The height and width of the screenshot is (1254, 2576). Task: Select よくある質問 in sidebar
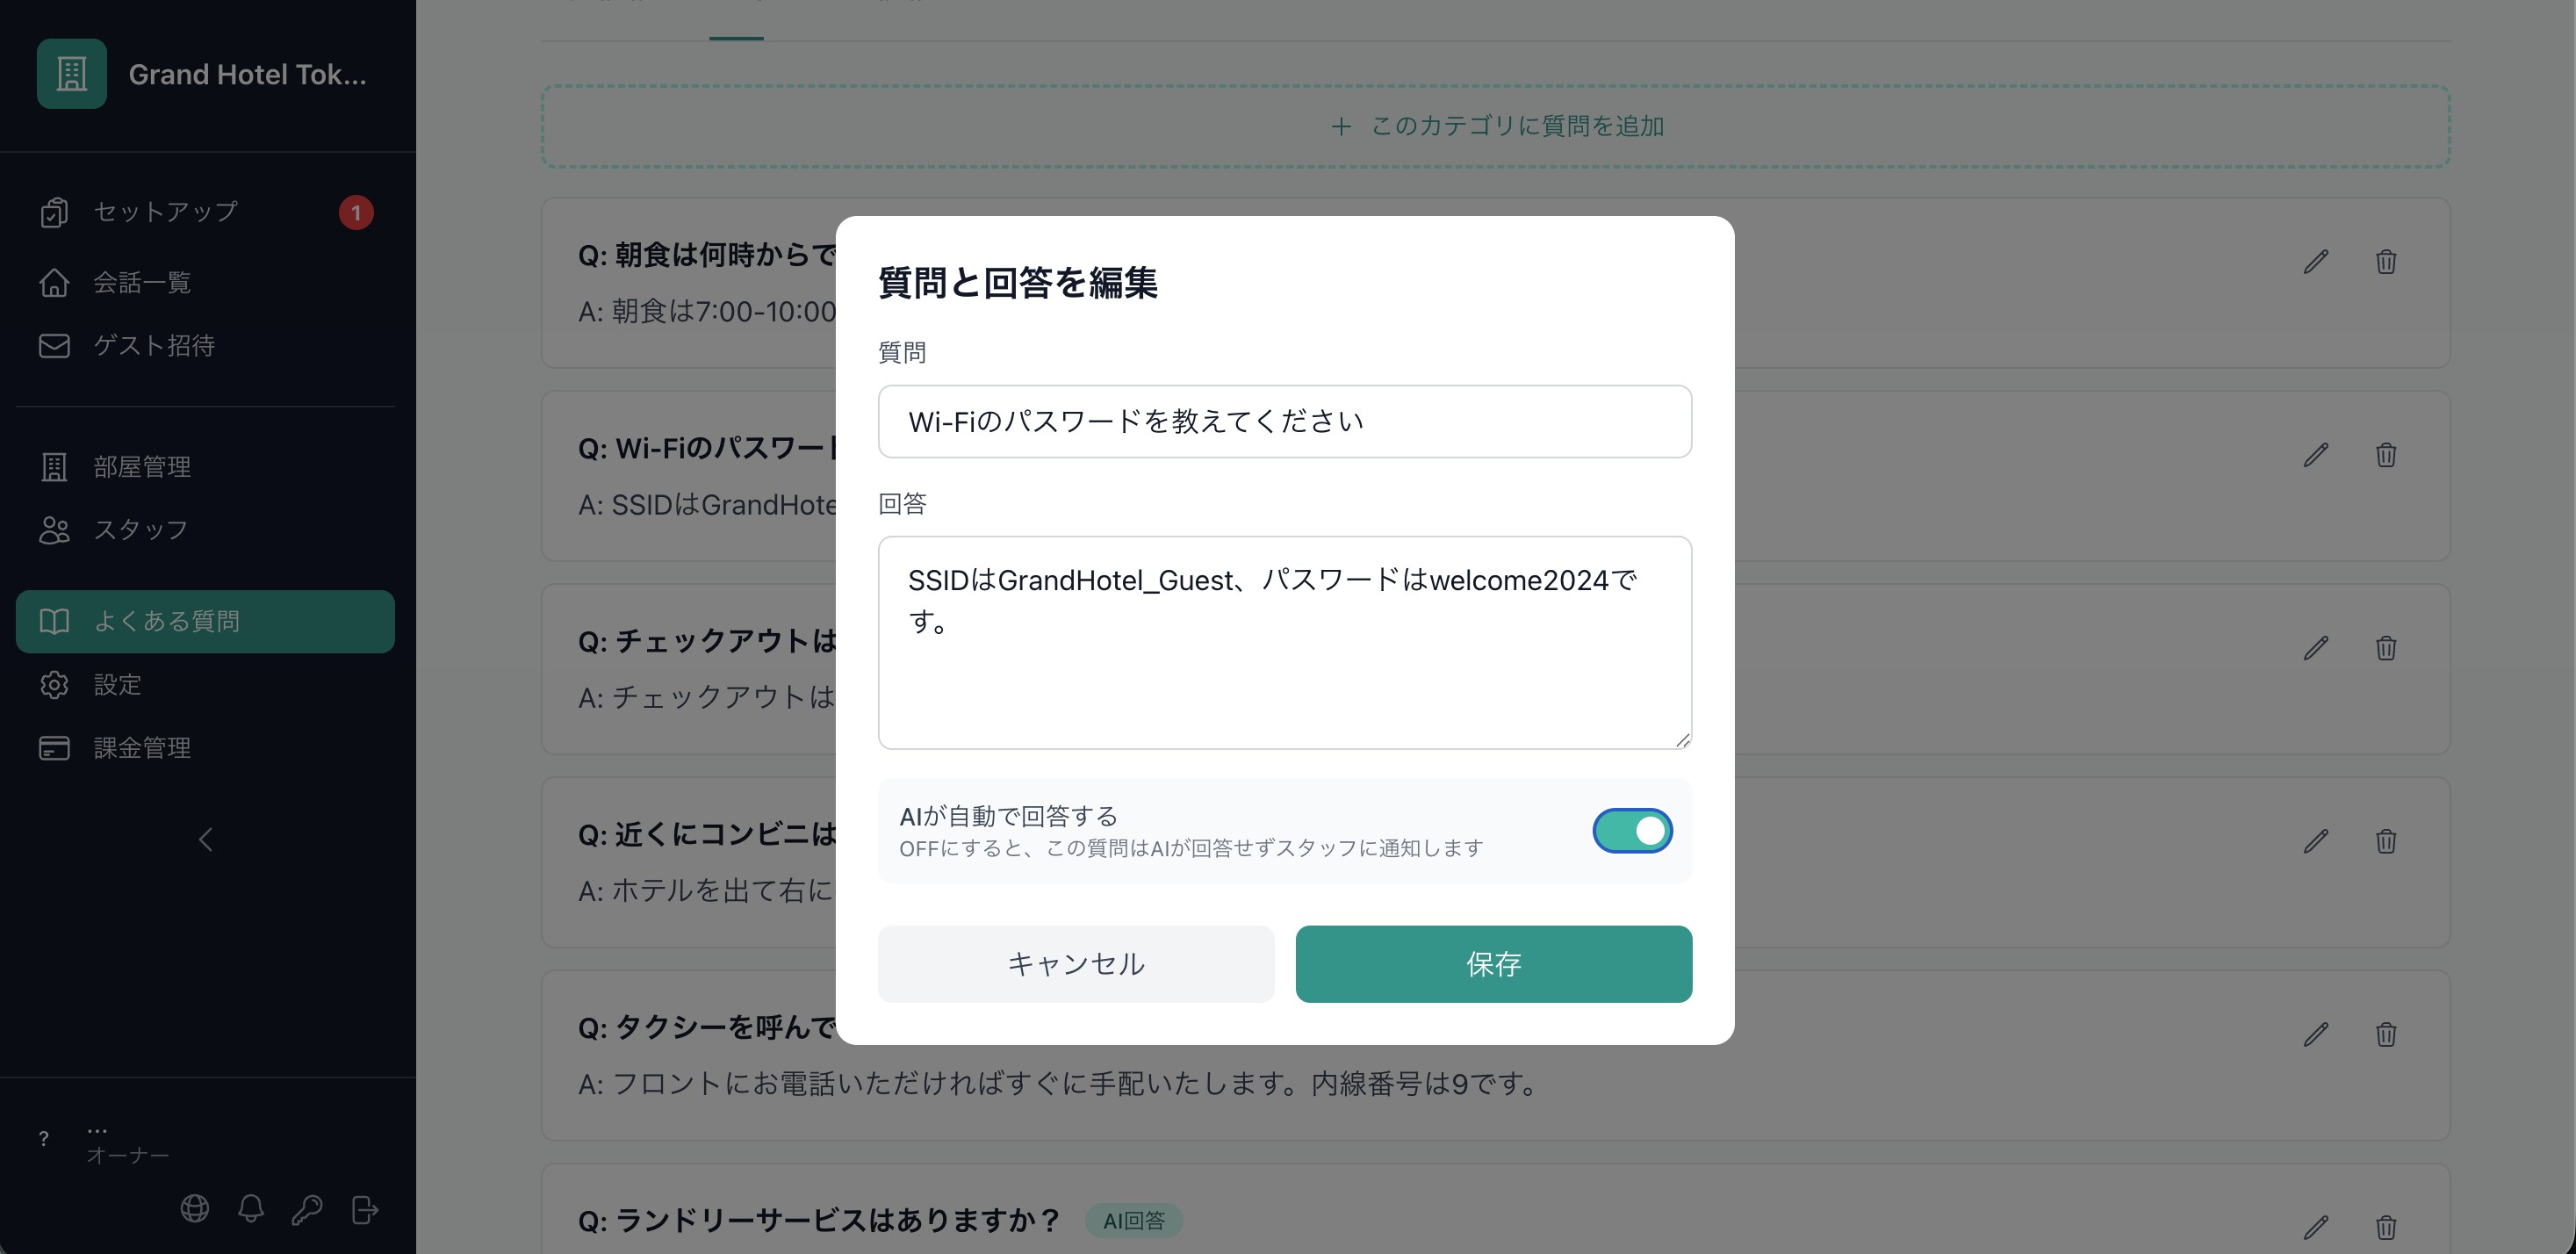coord(205,621)
